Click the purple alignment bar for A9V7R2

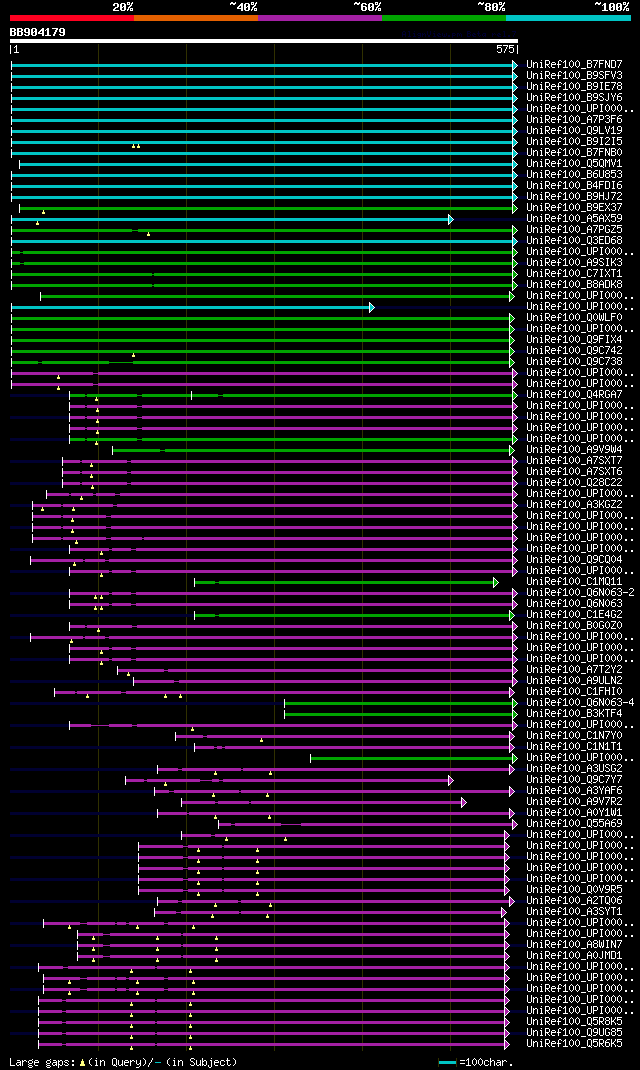point(324,802)
